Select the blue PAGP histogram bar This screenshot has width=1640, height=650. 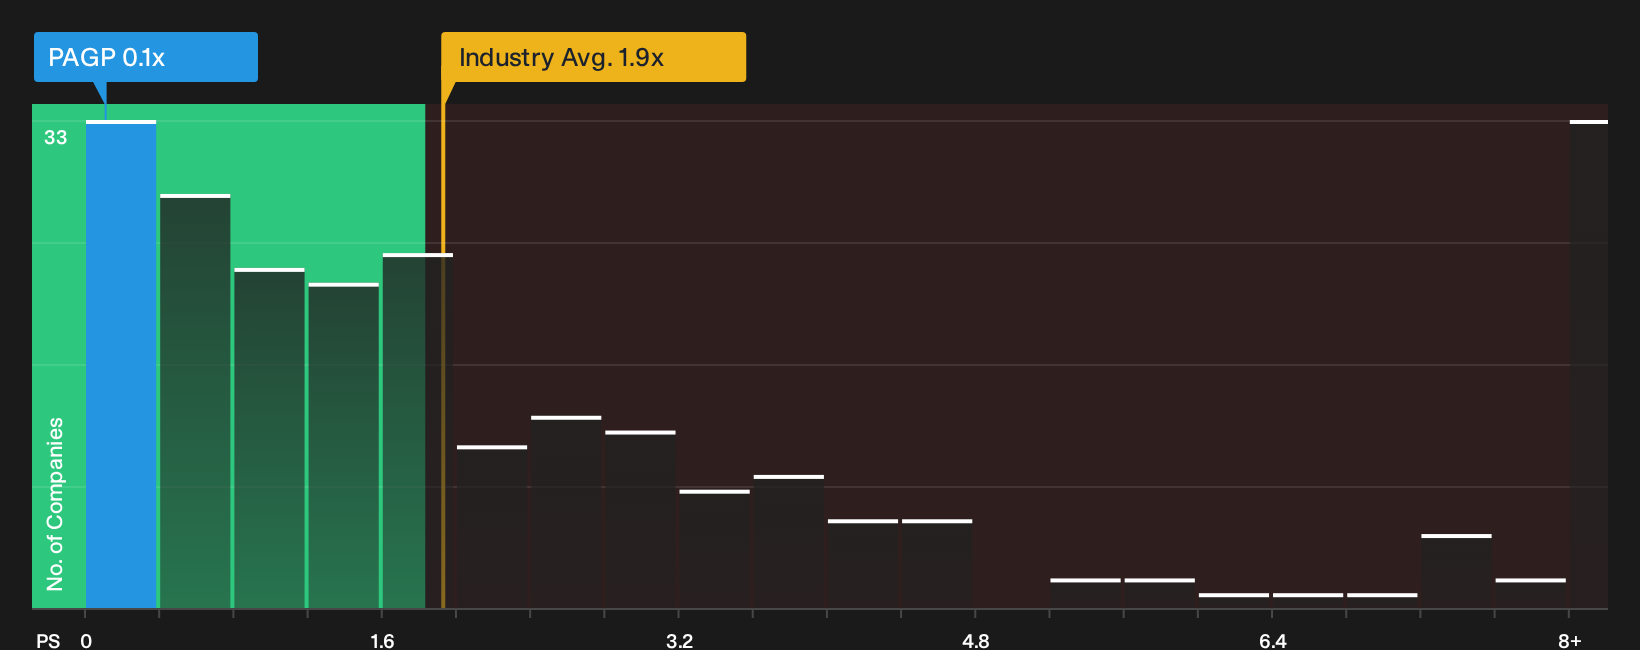point(121,364)
